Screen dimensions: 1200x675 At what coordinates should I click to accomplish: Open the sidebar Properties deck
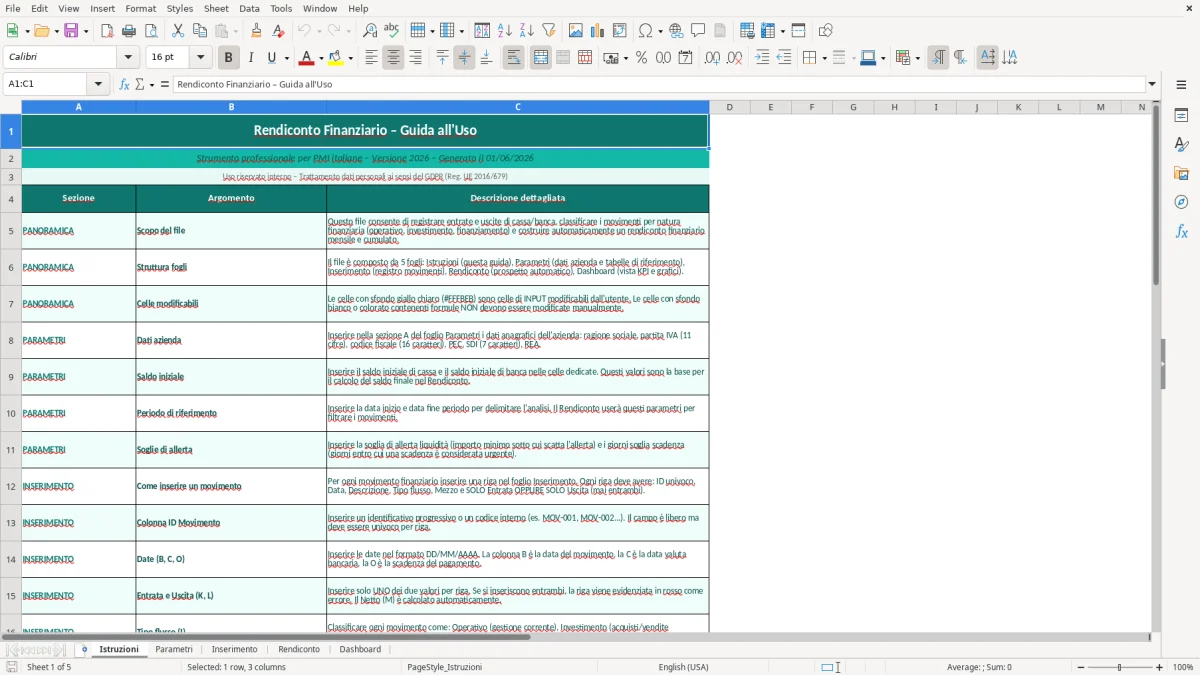click(1181, 115)
